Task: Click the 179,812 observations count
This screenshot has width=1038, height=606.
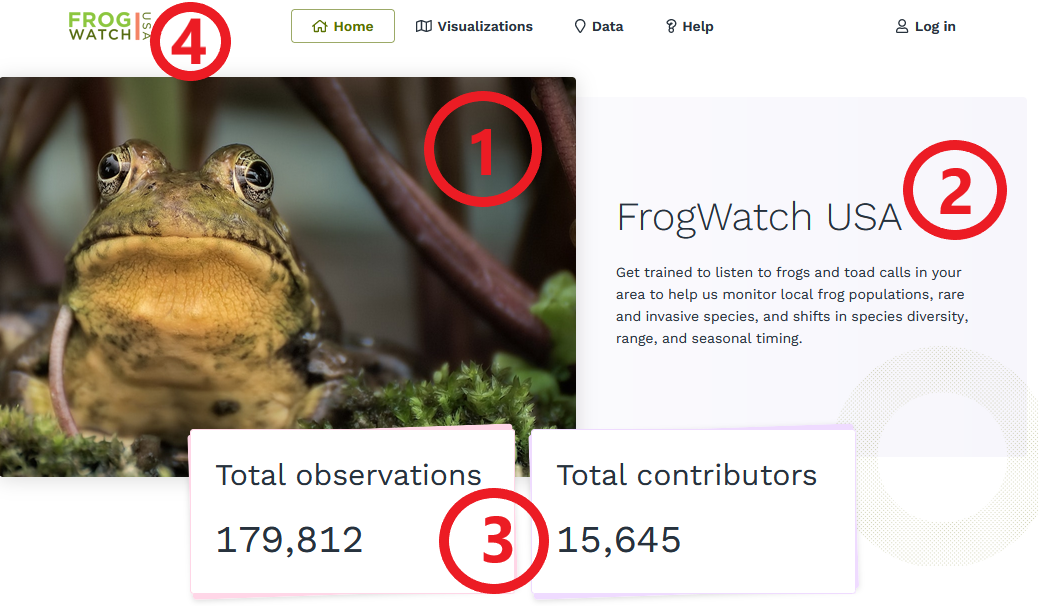Action: pos(290,540)
